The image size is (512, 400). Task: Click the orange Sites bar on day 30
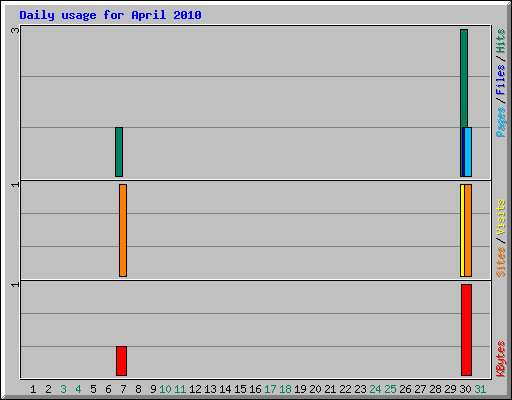pos(468,230)
